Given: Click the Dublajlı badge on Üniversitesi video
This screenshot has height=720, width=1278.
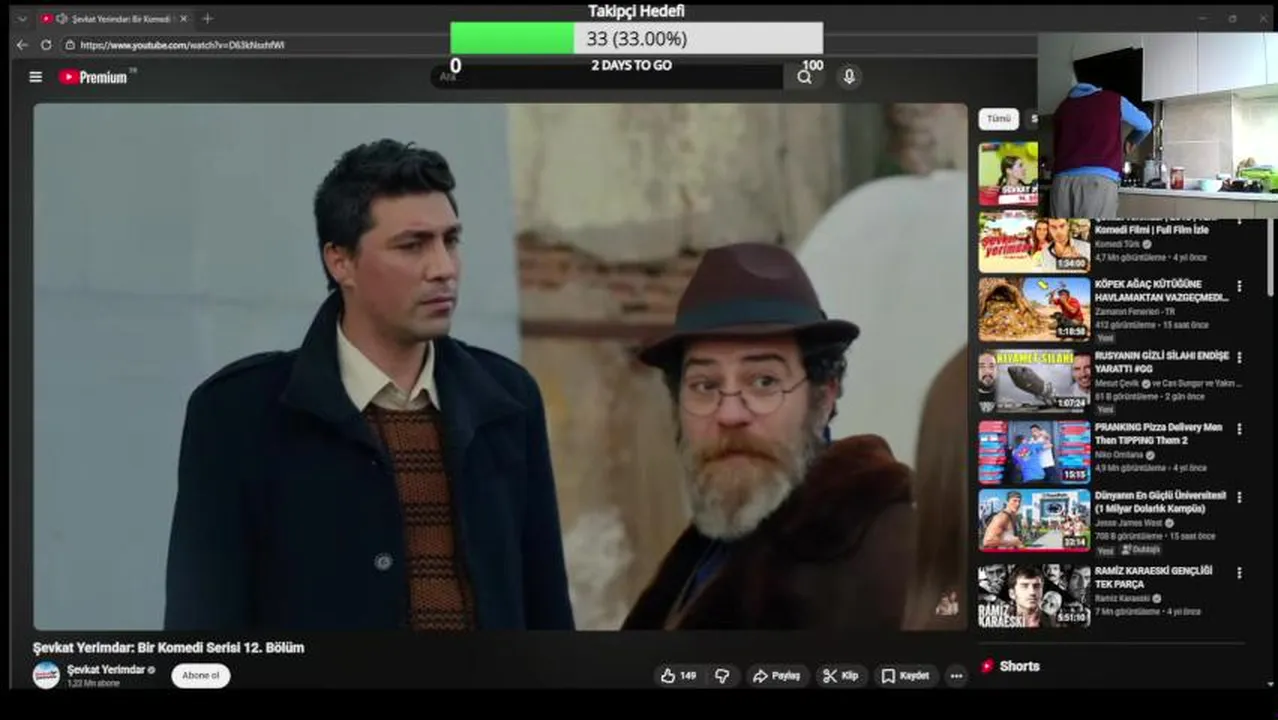Looking at the screenshot, I should (x=1140, y=550).
